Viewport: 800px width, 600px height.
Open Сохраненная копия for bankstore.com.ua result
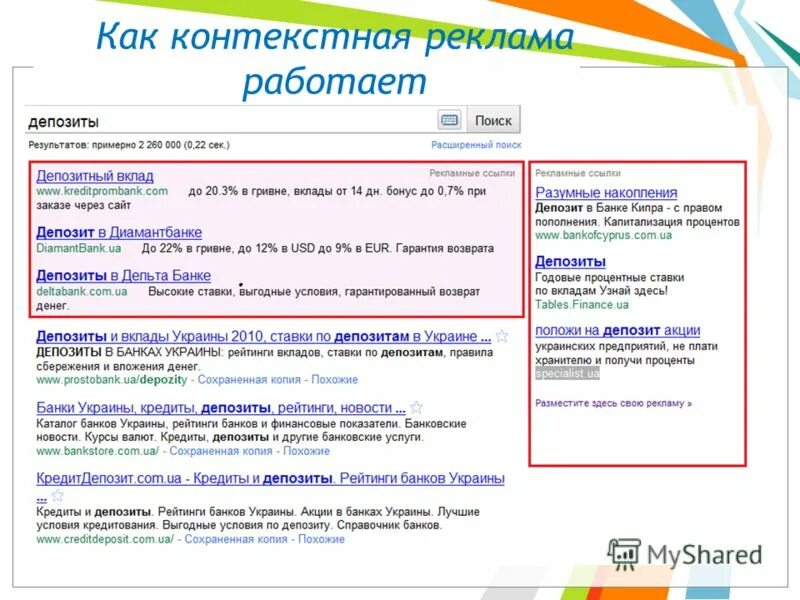(x=221, y=451)
